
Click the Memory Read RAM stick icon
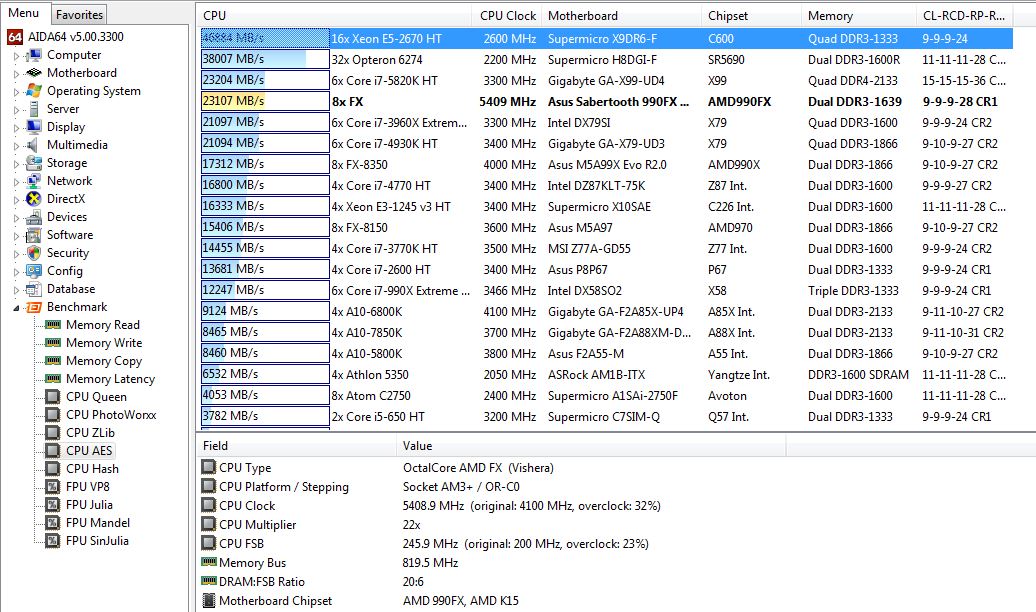53,325
